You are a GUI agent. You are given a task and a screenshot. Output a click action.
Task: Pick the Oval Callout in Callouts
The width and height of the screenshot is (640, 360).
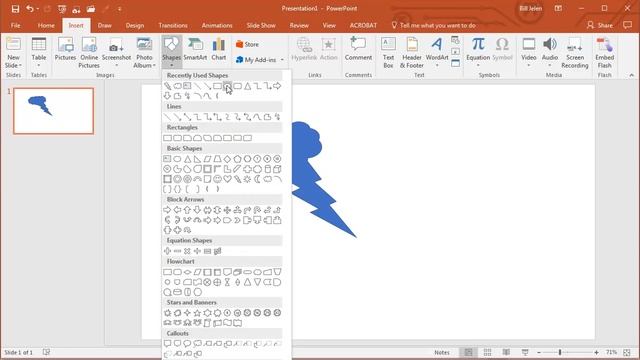point(187,344)
